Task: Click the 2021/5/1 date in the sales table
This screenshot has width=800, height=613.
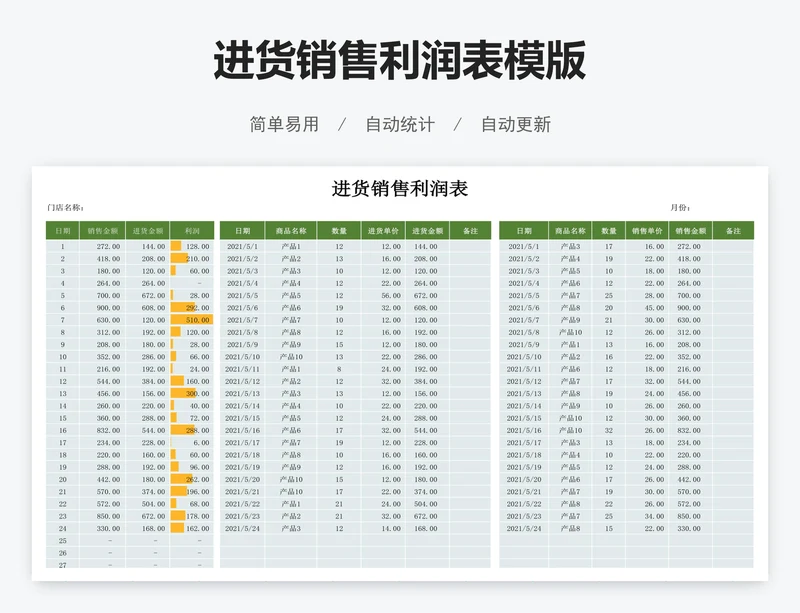Action: pos(524,247)
